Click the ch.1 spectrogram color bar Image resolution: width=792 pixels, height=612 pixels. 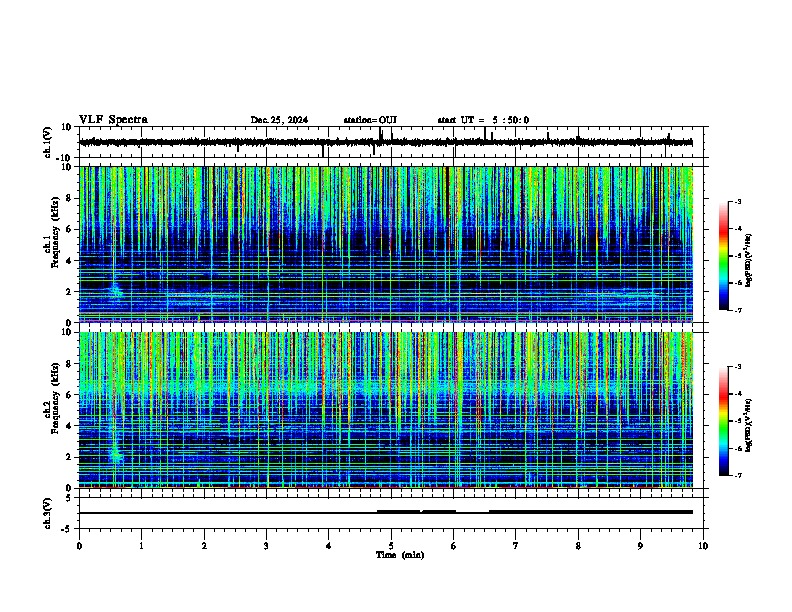pyautogui.click(x=724, y=256)
